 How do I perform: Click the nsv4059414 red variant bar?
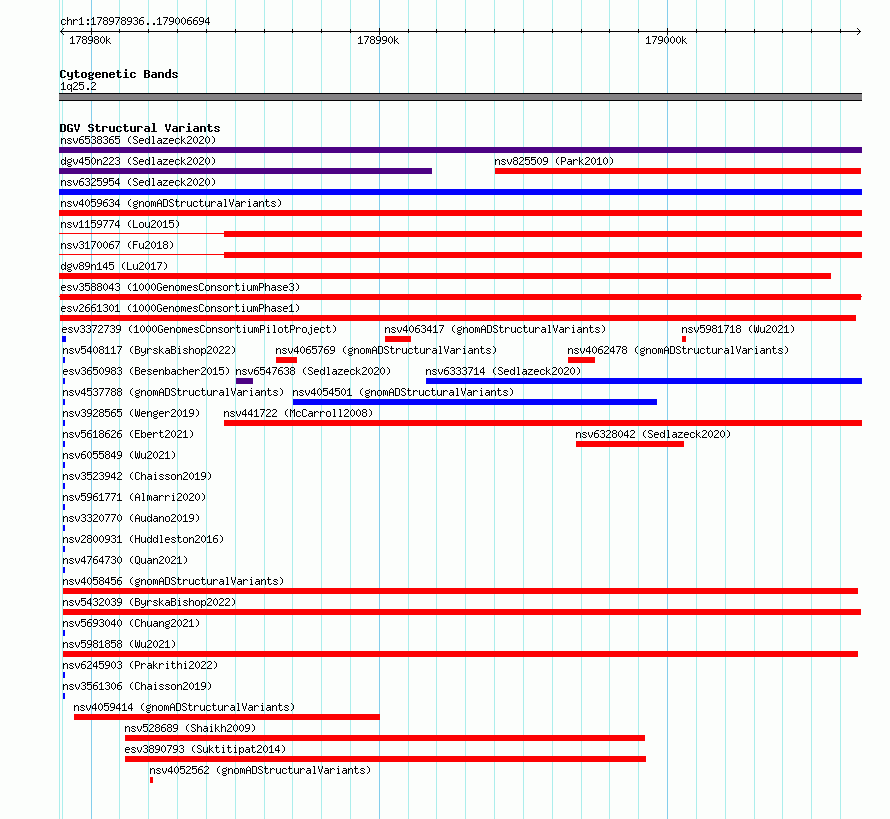pyautogui.click(x=226, y=717)
